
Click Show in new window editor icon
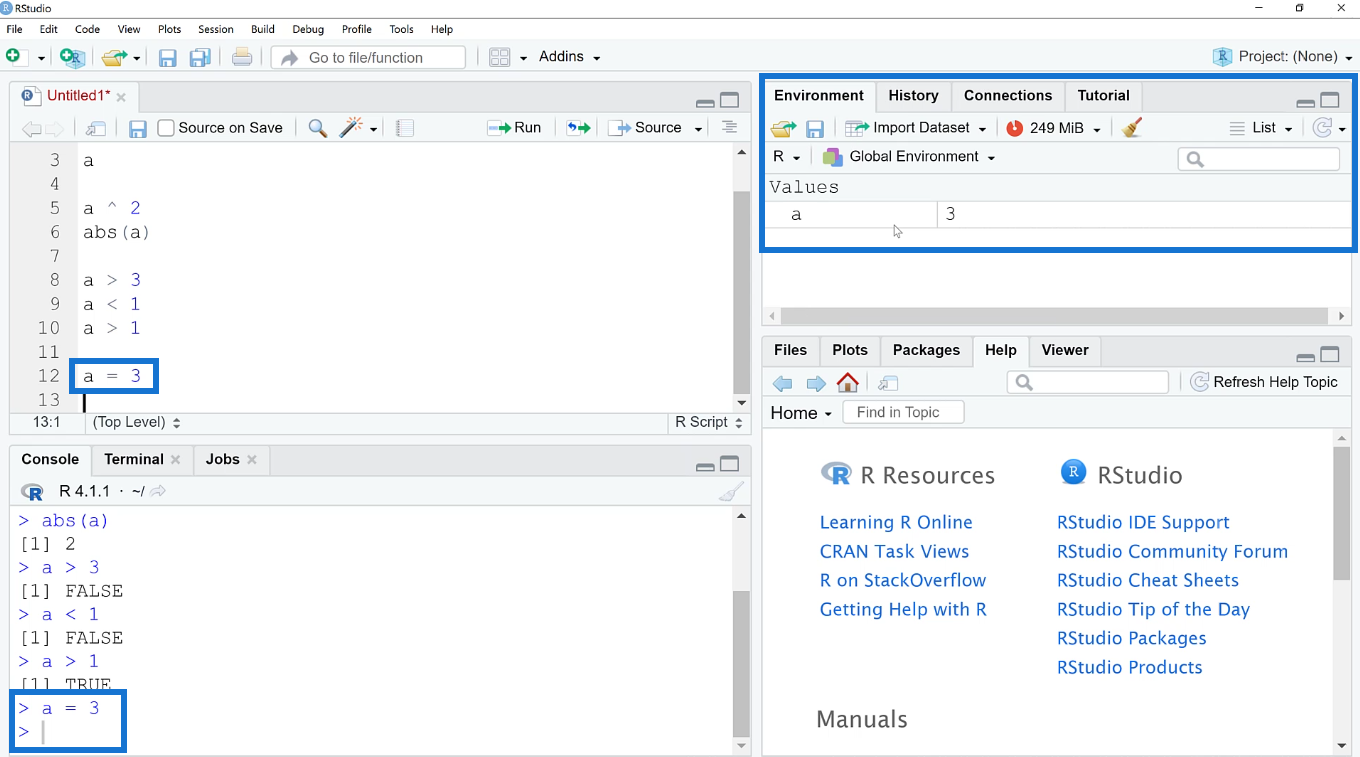pos(96,128)
